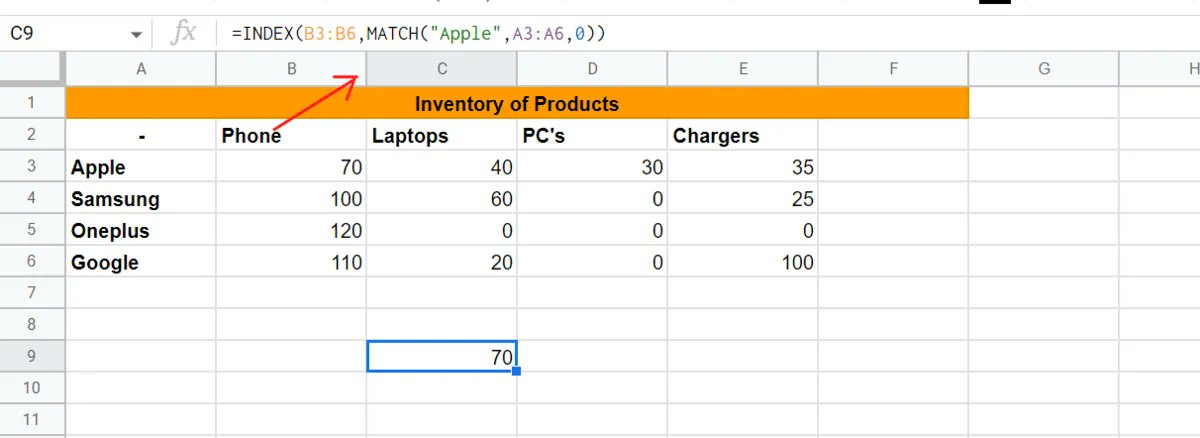
Task: Select row 8 header
Action: pos(31,325)
